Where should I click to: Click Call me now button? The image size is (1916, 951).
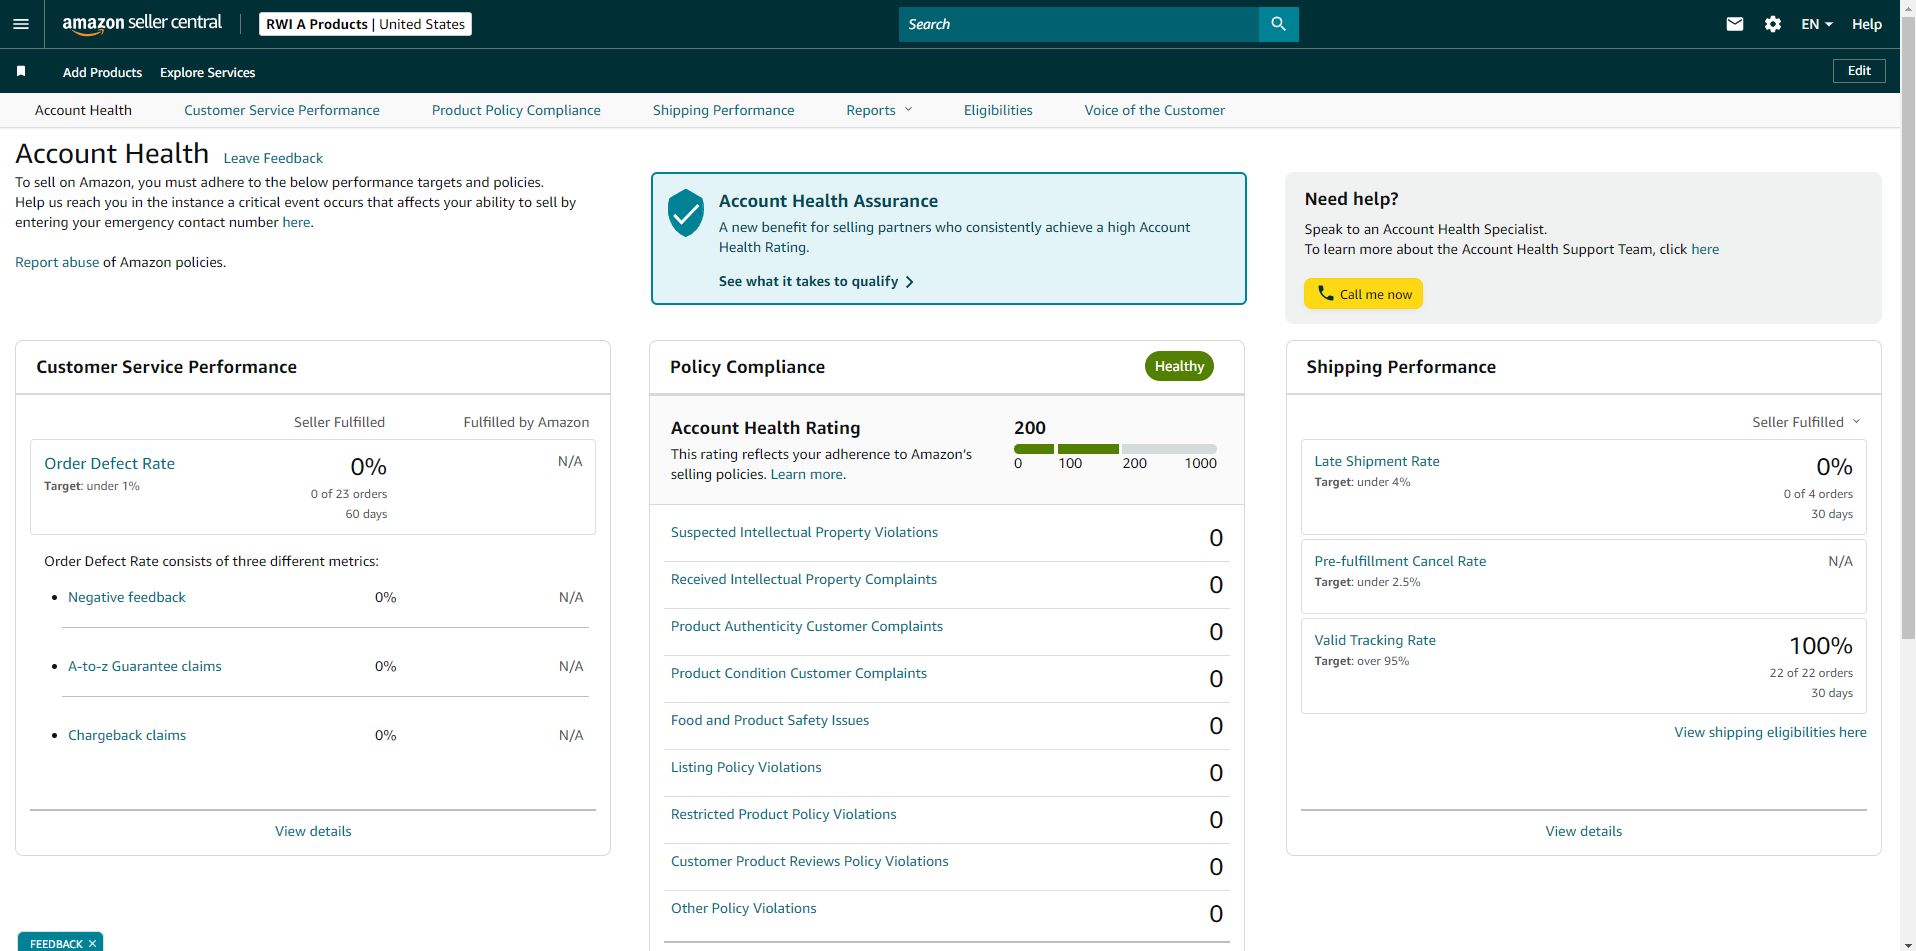1363,293
